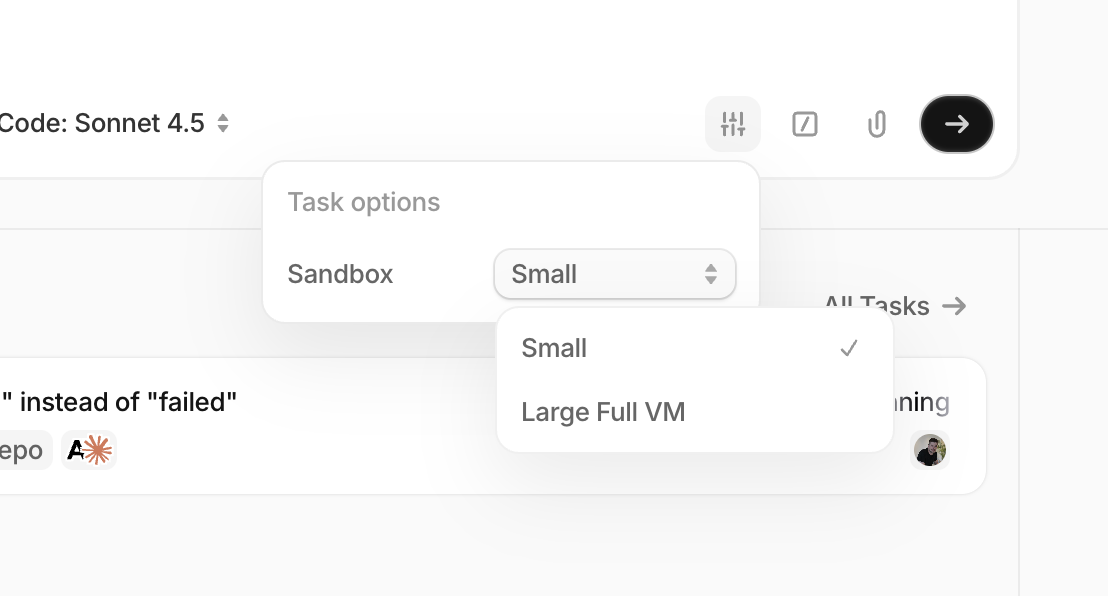Open the task titled instead of "failed"
Screen dimensions: 1108x596
pos(128,402)
